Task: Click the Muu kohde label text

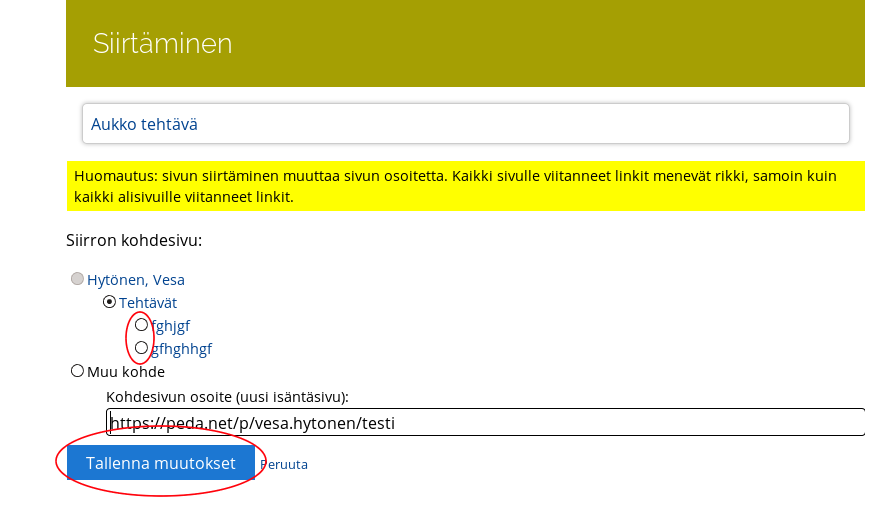Action: (126, 372)
